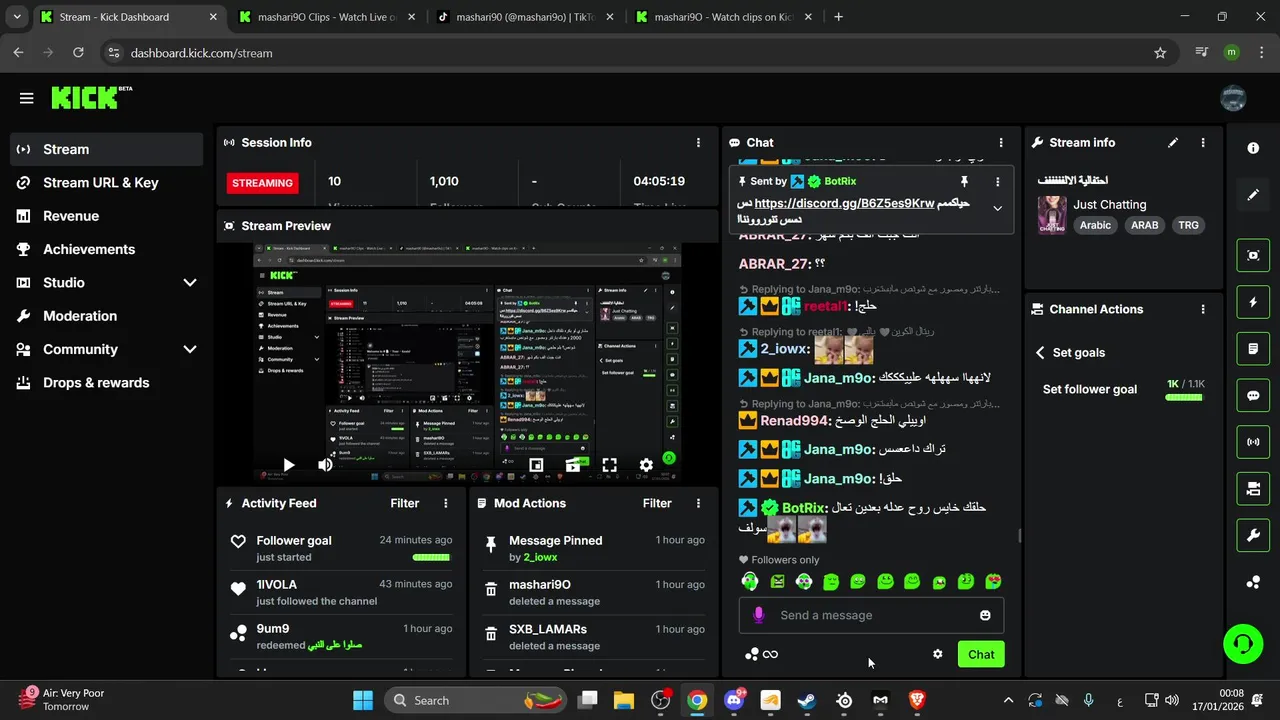The height and width of the screenshot is (720, 1280).
Task: Edit Stream info with pencil icon
Action: click(x=1173, y=143)
